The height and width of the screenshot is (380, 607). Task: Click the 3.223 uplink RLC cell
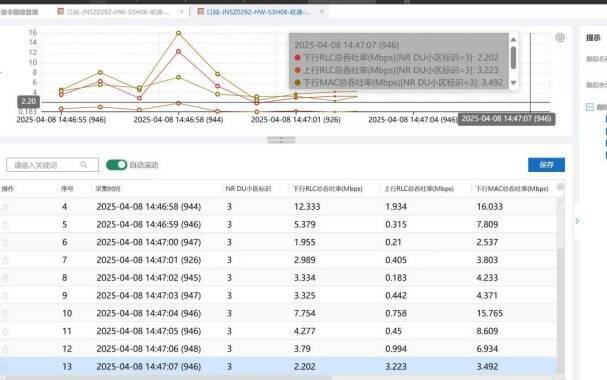click(396, 366)
